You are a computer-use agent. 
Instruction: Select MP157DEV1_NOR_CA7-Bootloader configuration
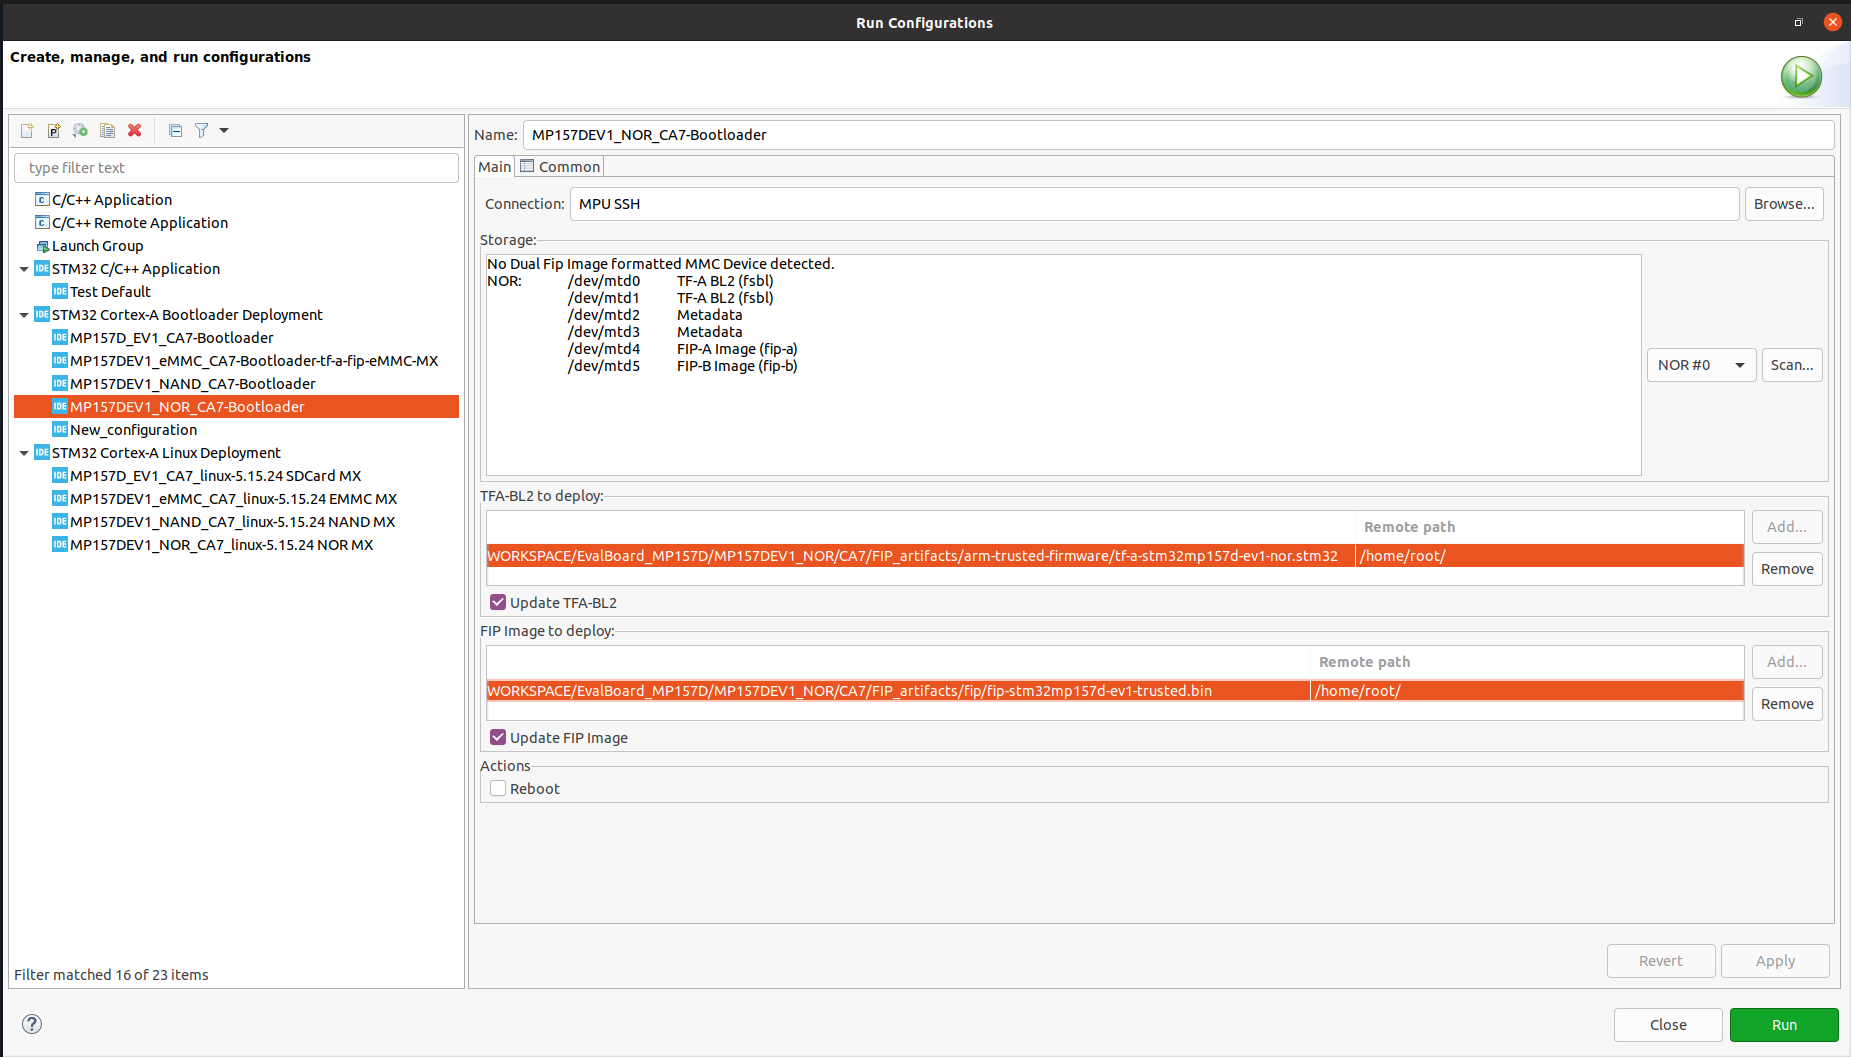pyautogui.click(x=236, y=407)
